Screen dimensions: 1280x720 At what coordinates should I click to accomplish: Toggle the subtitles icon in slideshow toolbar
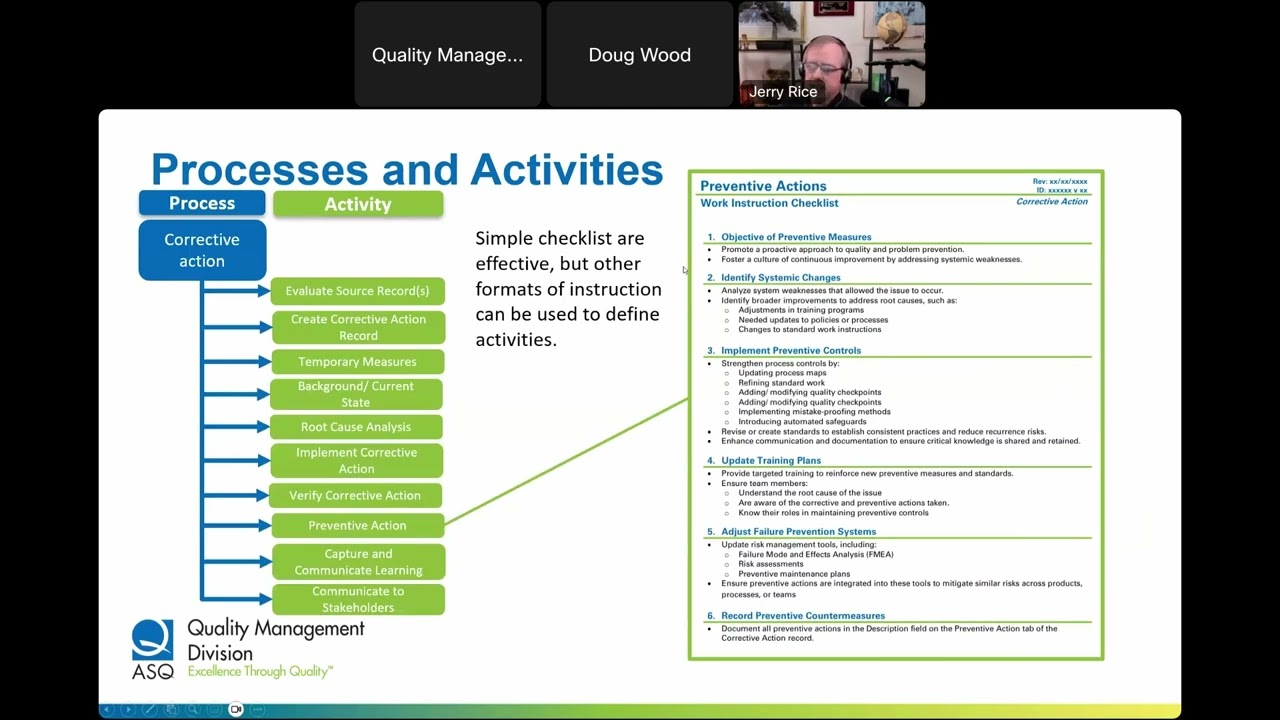click(x=214, y=709)
